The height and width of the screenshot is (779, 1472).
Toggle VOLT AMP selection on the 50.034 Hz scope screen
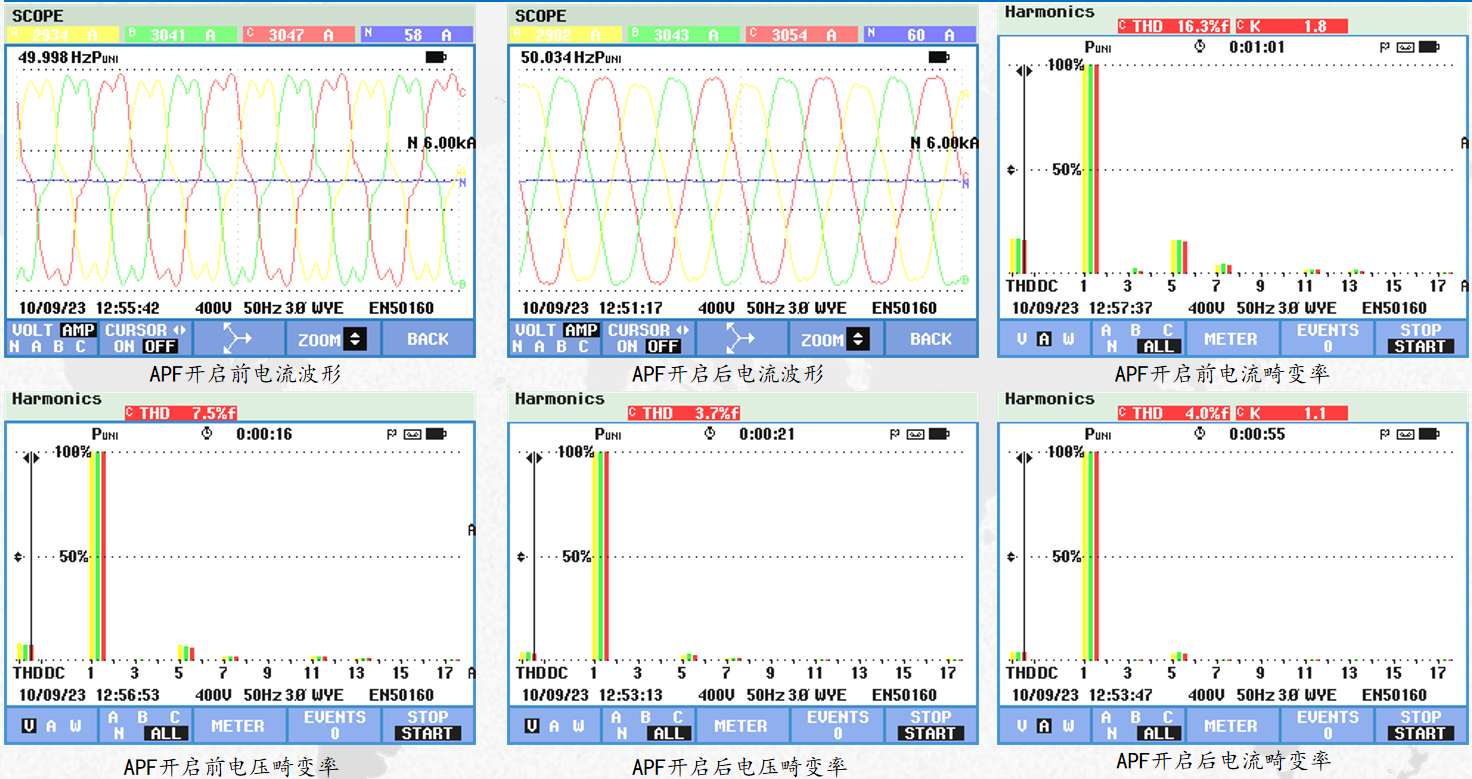pos(555,339)
